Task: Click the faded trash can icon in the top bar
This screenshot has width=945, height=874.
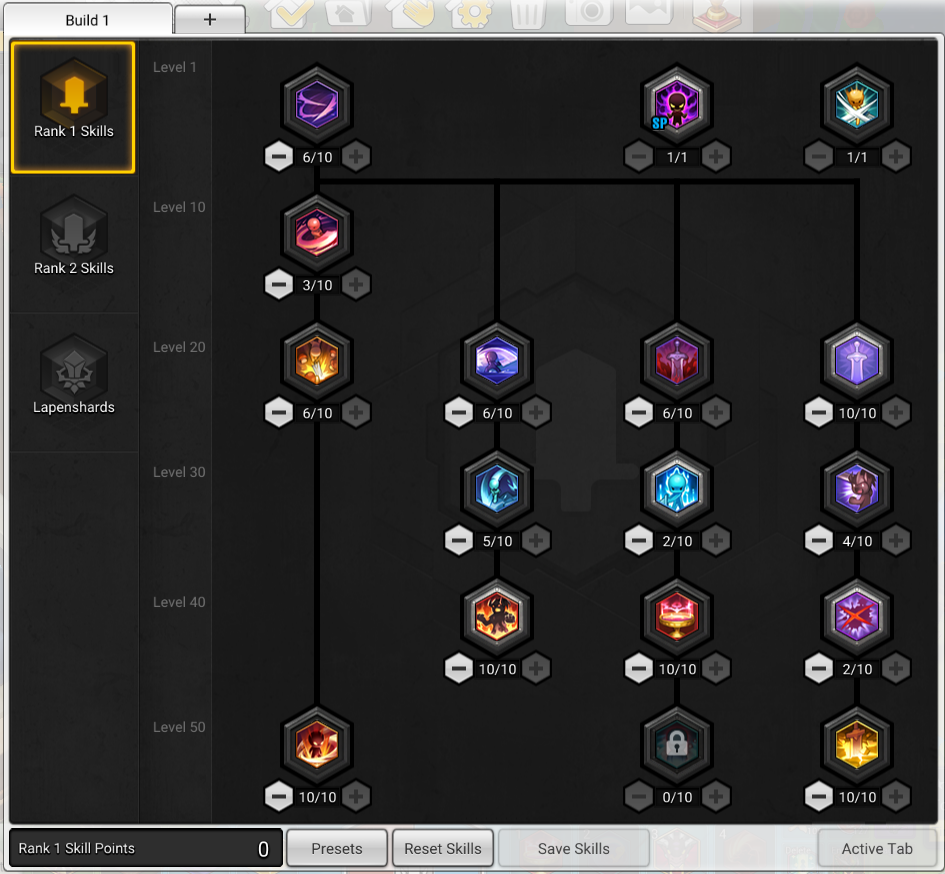Action: click(x=529, y=13)
